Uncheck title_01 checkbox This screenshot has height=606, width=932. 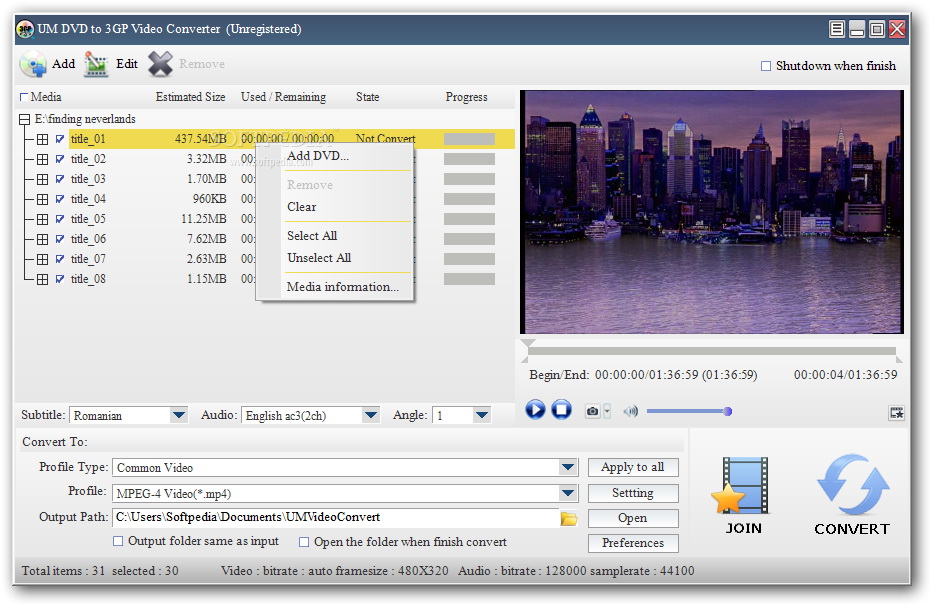click(60, 139)
